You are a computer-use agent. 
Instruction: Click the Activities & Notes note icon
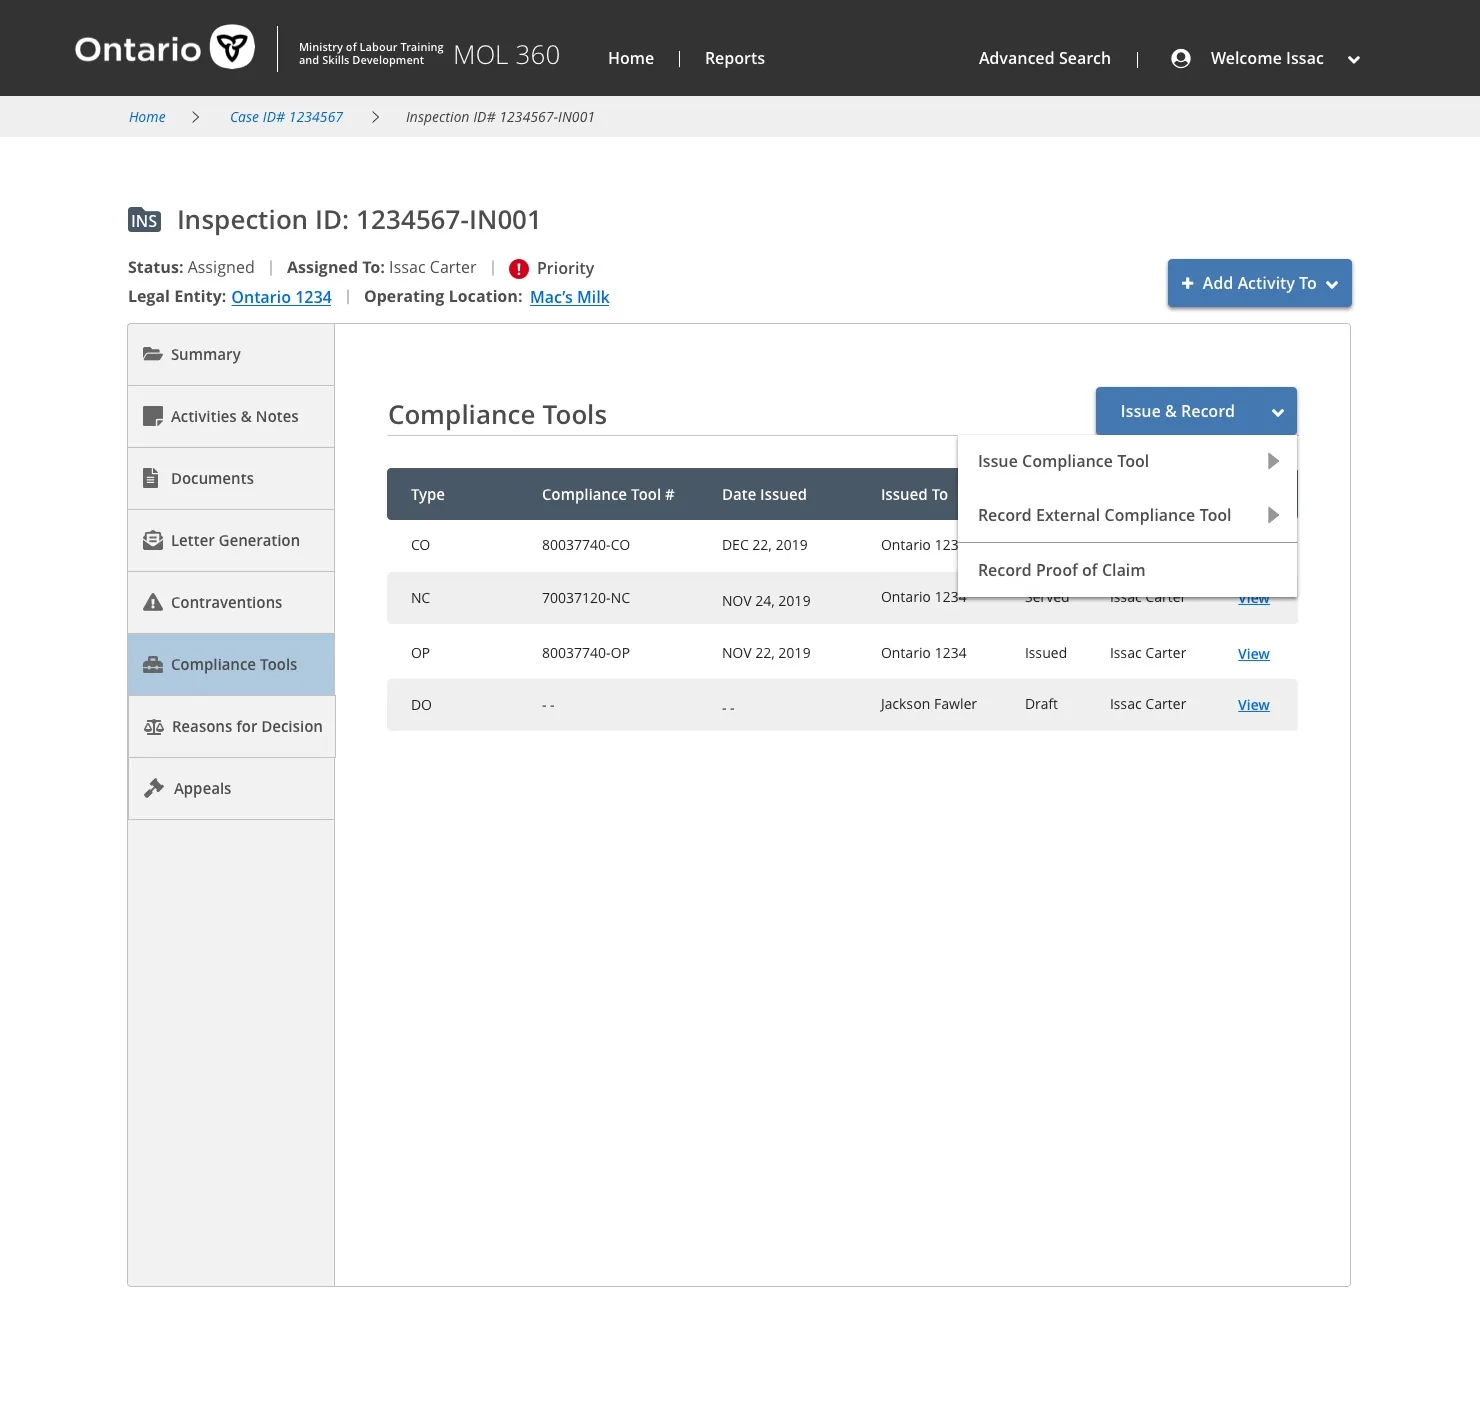coord(153,416)
